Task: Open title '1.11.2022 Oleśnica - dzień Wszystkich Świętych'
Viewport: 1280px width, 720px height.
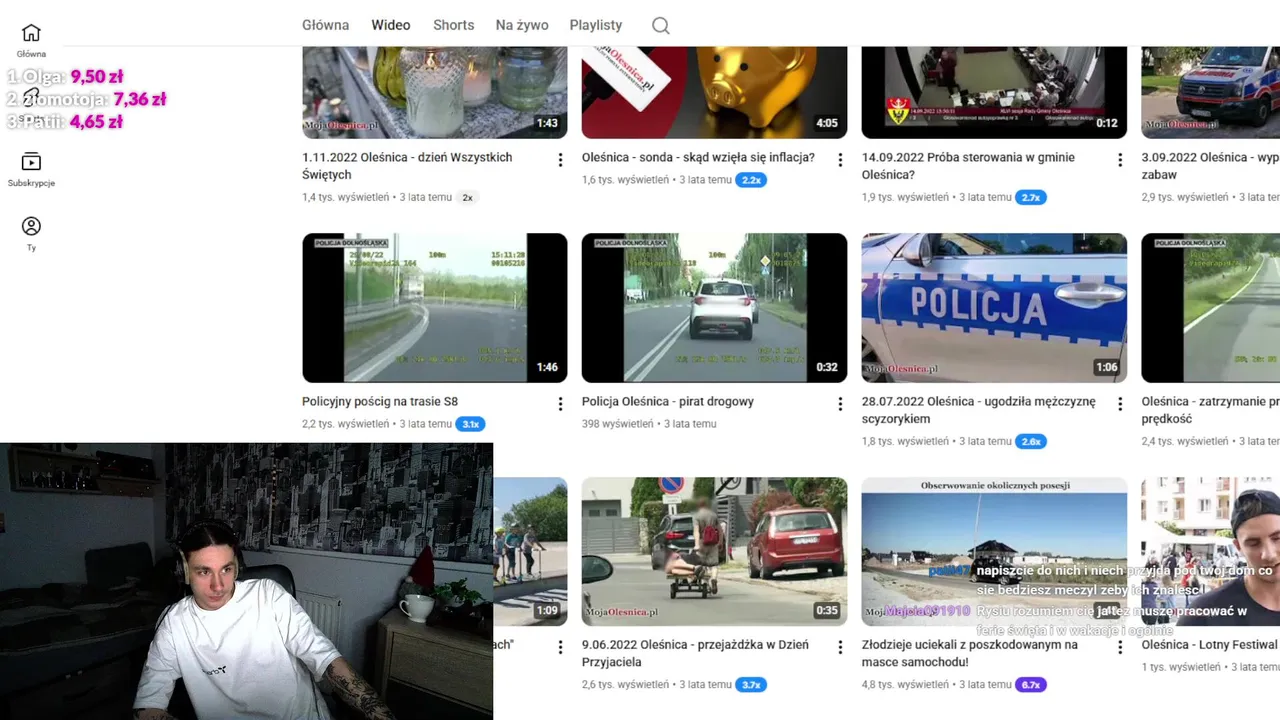Action: (407, 166)
